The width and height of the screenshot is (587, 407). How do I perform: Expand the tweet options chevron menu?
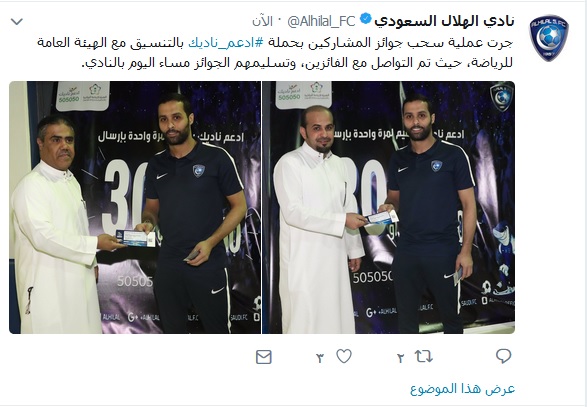click(x=17, y=22)
